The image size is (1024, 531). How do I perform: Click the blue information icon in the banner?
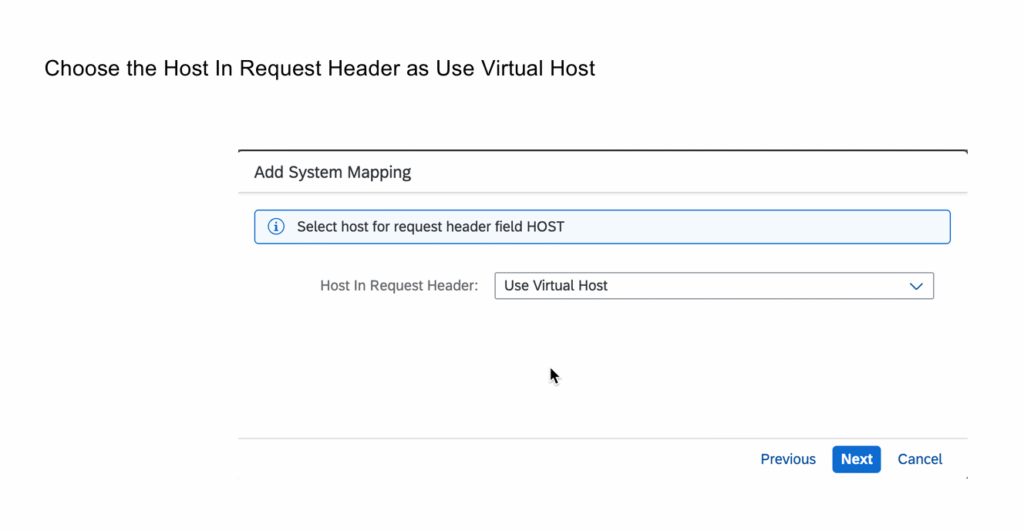pos(276,227)
